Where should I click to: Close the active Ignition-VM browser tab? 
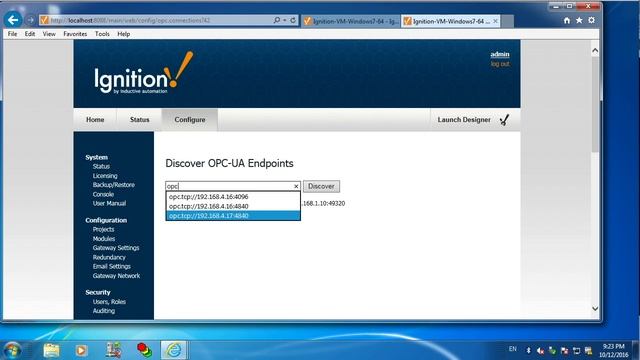pos(496,21)
